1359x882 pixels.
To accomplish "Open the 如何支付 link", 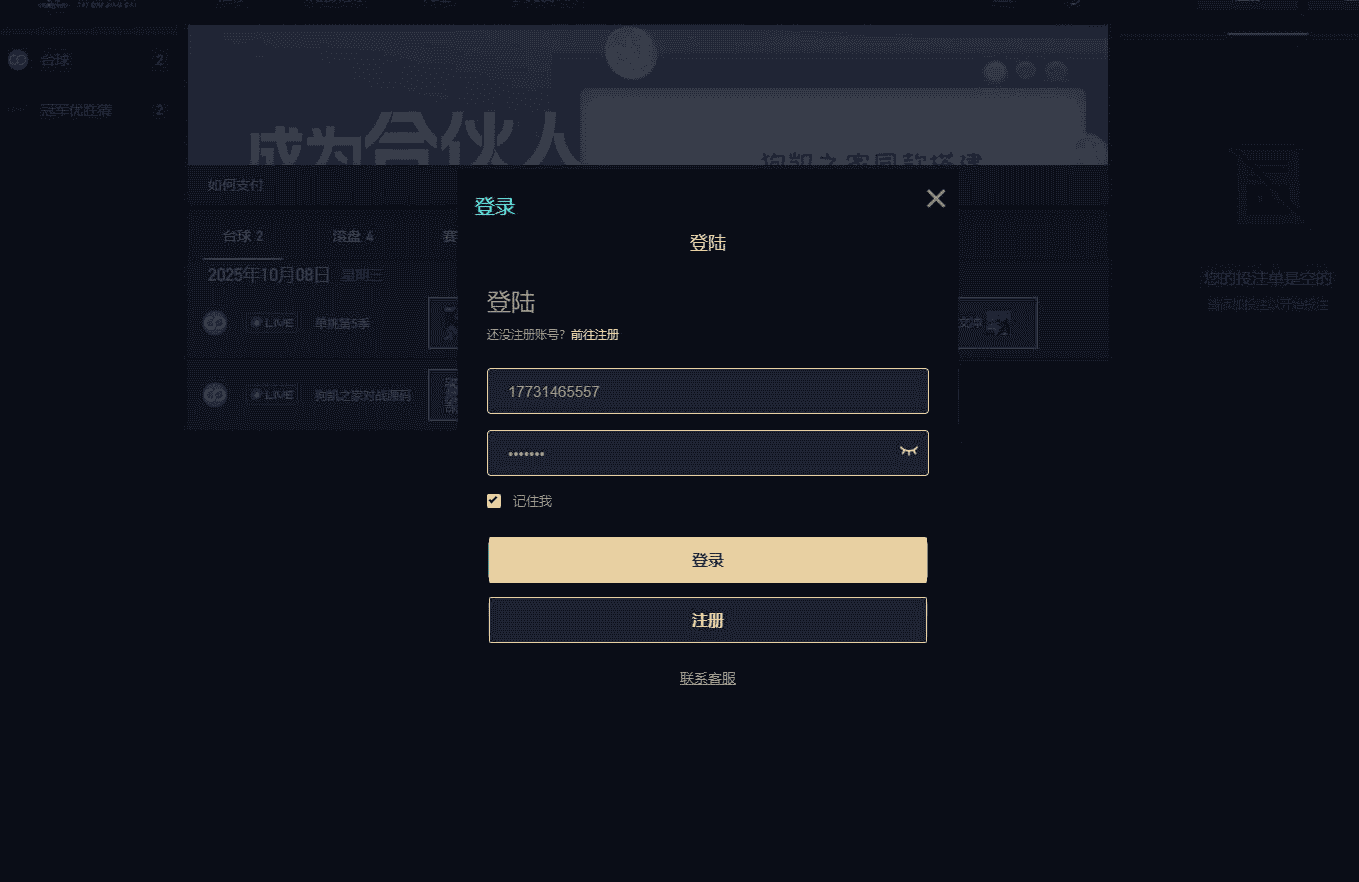I will click(236, 185).
